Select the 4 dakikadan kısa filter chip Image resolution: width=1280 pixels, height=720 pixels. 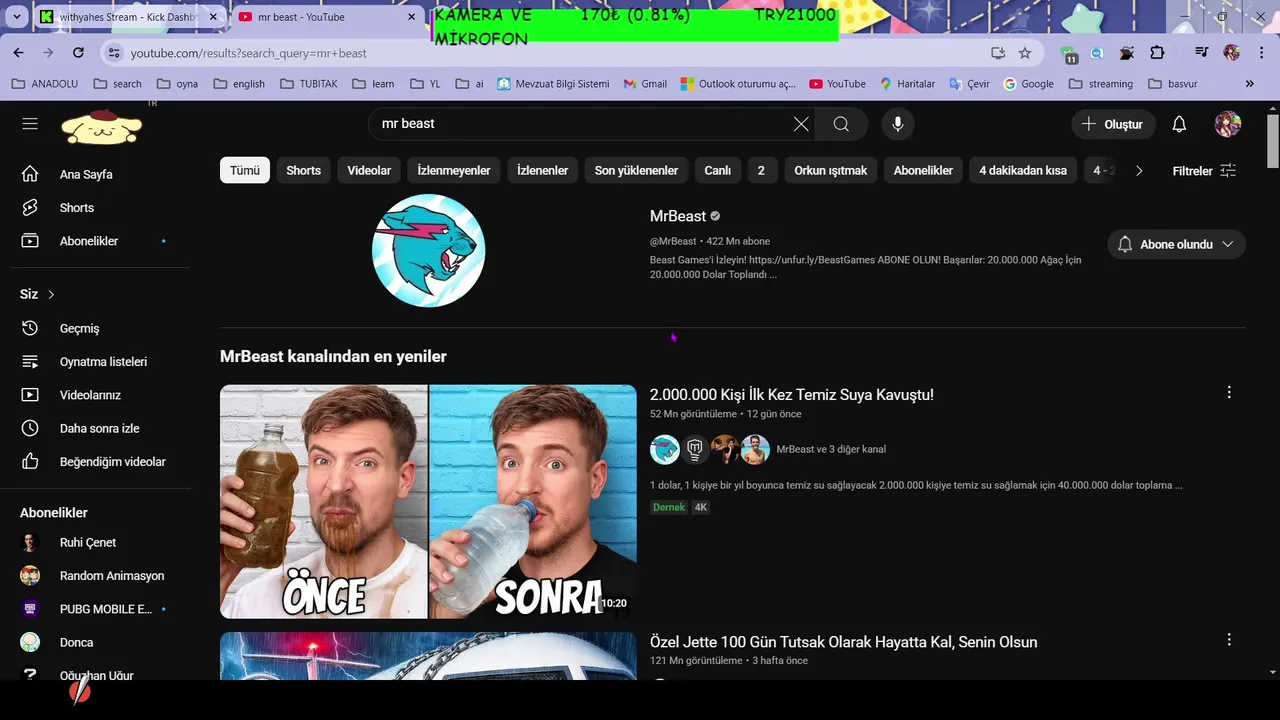(x=1023, y=171)
